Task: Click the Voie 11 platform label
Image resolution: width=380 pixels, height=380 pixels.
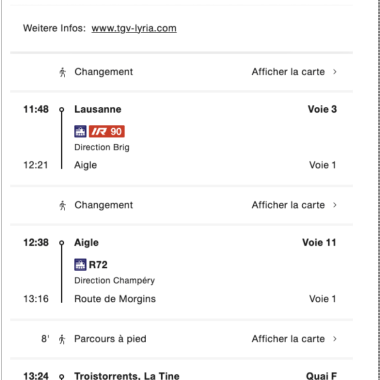Action: [319, 243]
